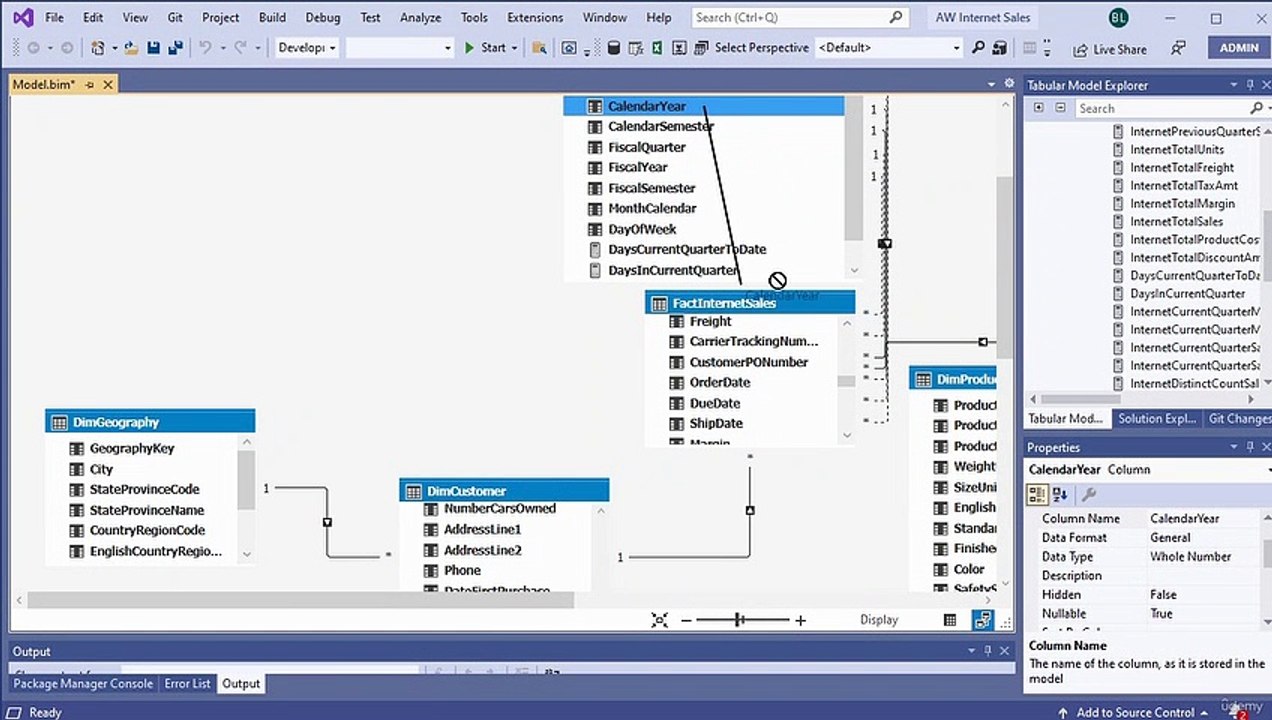Click the zoom in plus icon
This screenshot has height=720, width=1272.
tap(801, 620)
